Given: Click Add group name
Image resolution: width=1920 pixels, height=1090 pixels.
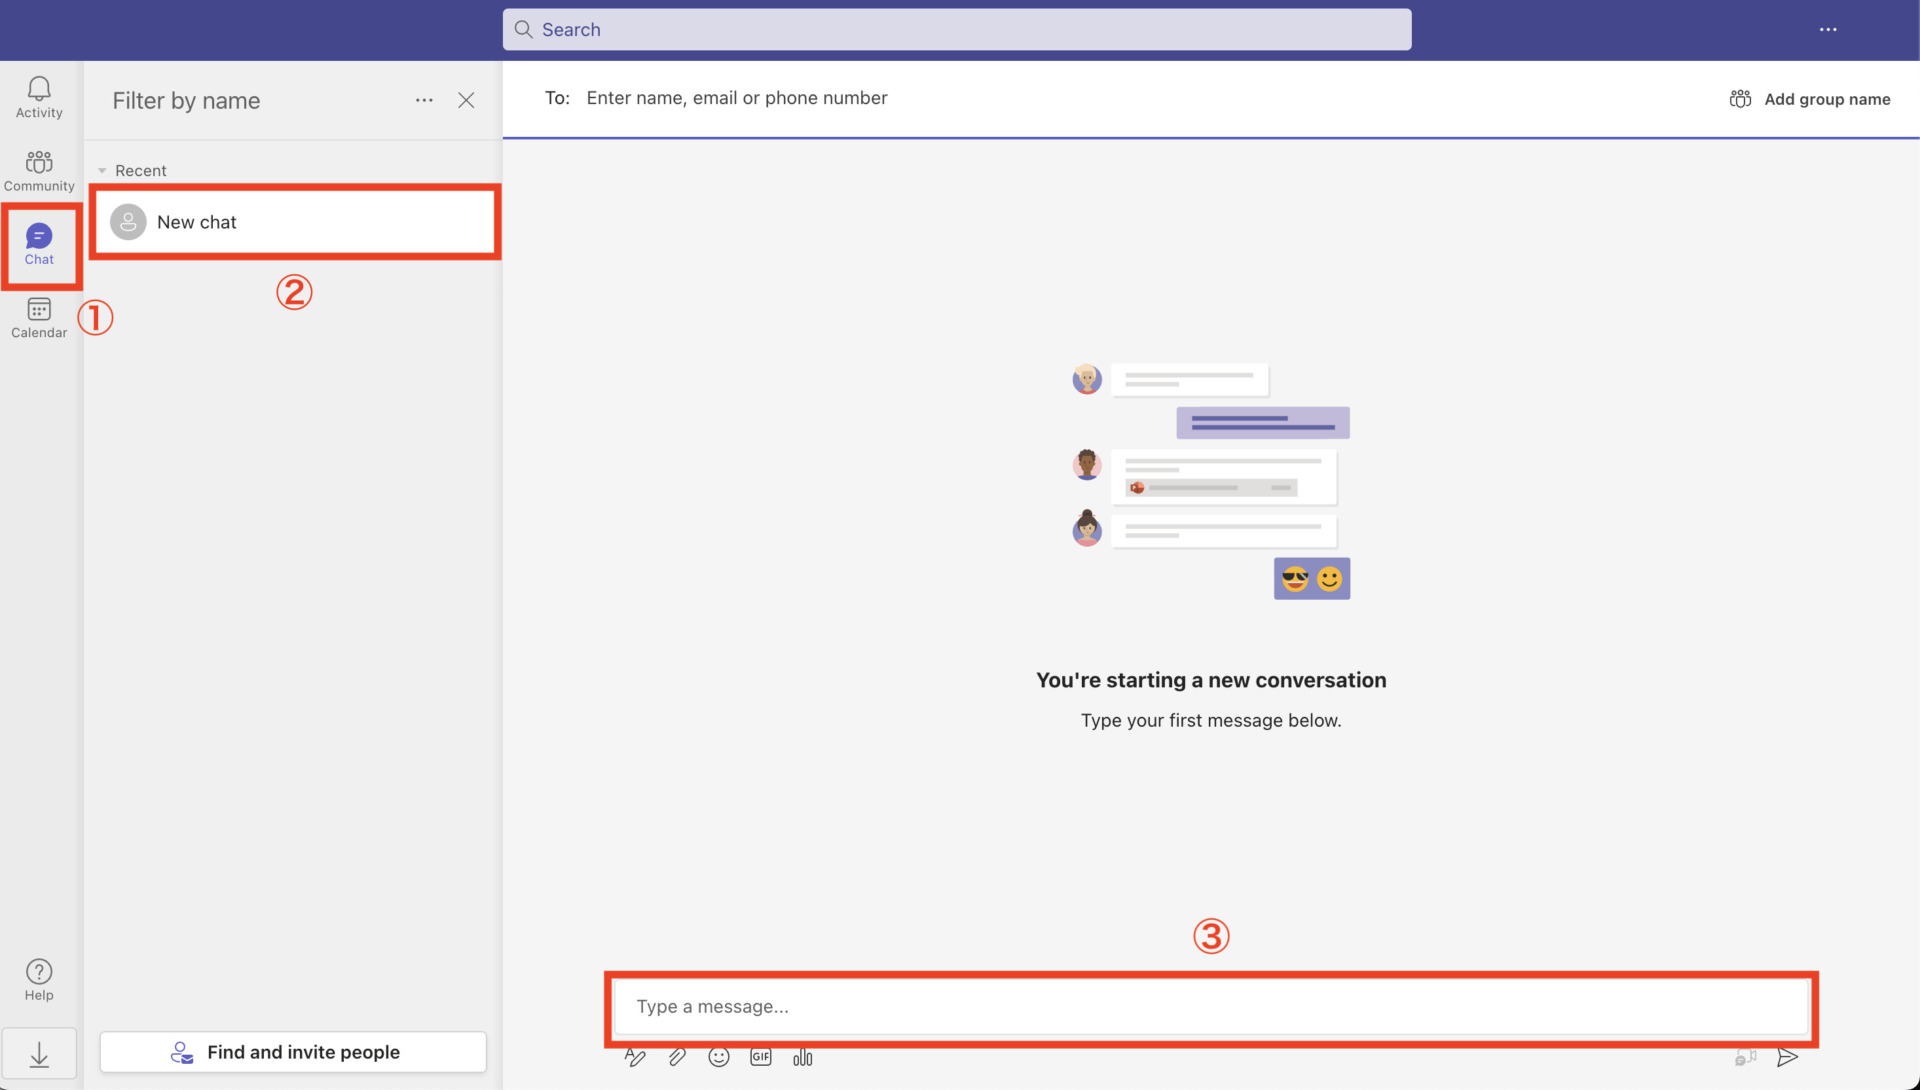Looking at the screenshot, I should [x=1810, y=98].
